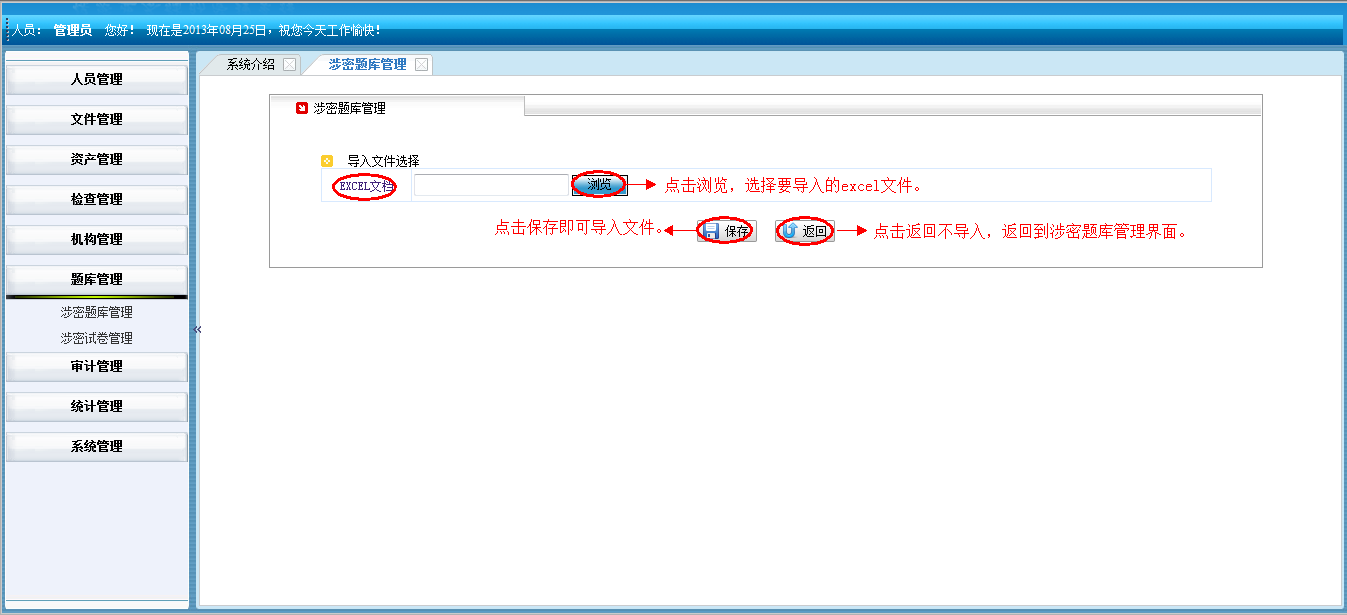
Task: Click the EXCEL file path input field
Action: tap(491, 185)
